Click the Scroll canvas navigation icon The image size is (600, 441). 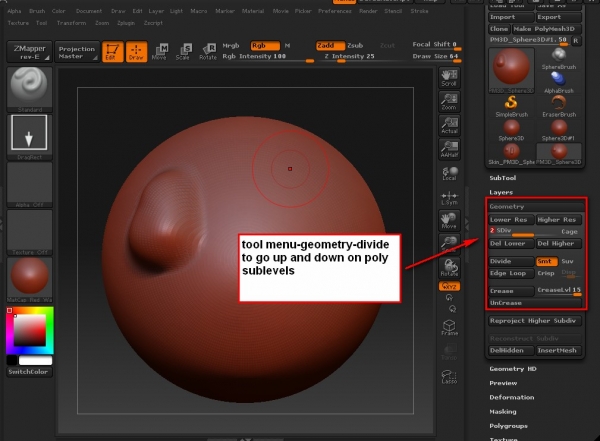(449, 78)
